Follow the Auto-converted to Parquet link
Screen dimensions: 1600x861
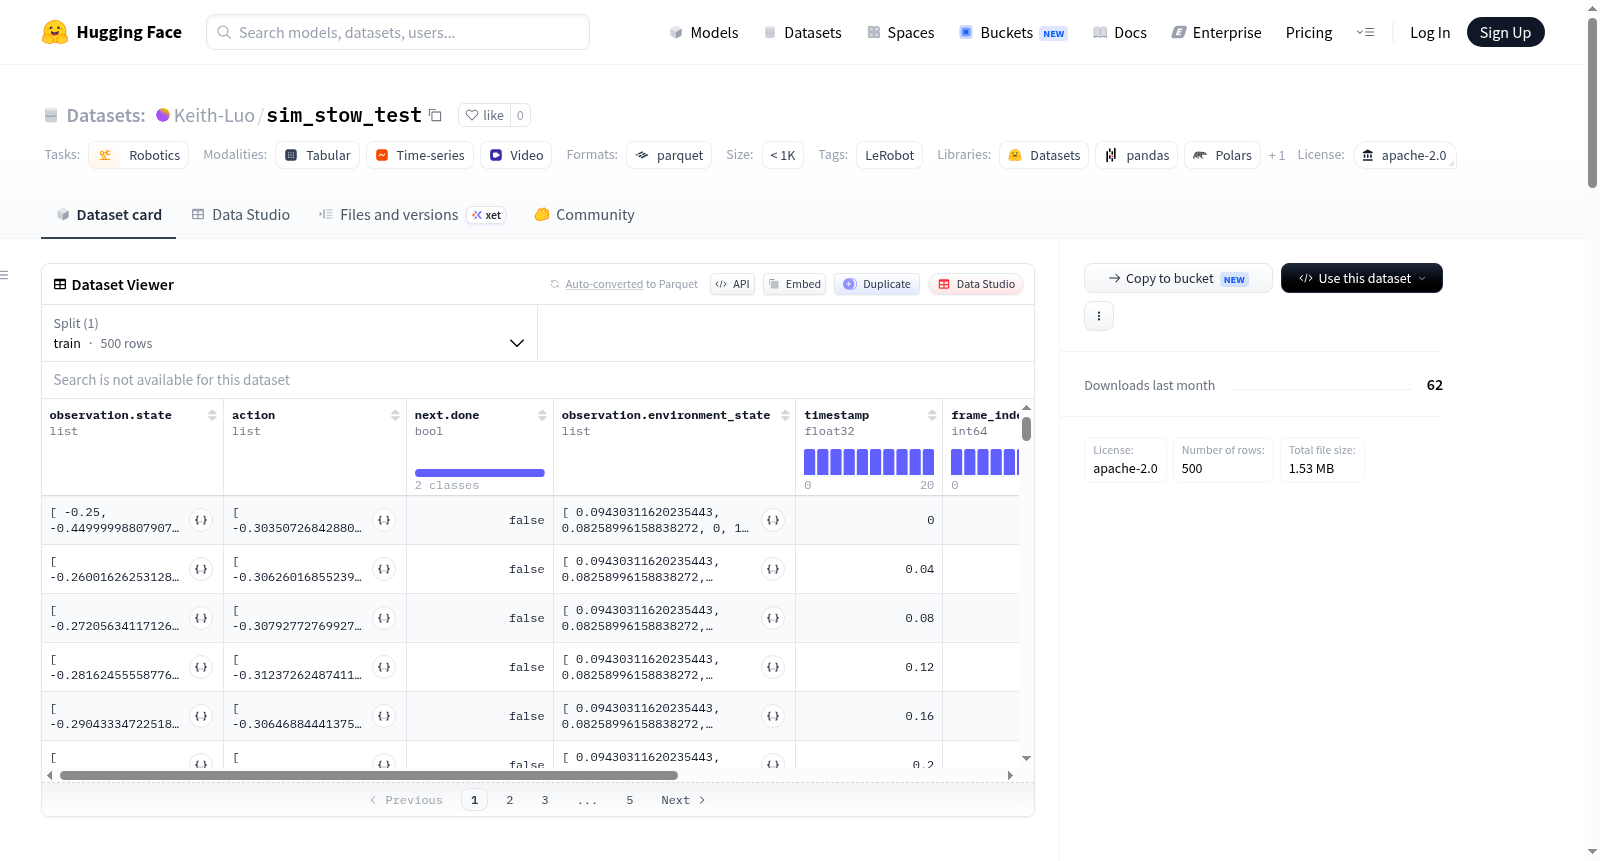pyautogui.click(x=604, y=284)
